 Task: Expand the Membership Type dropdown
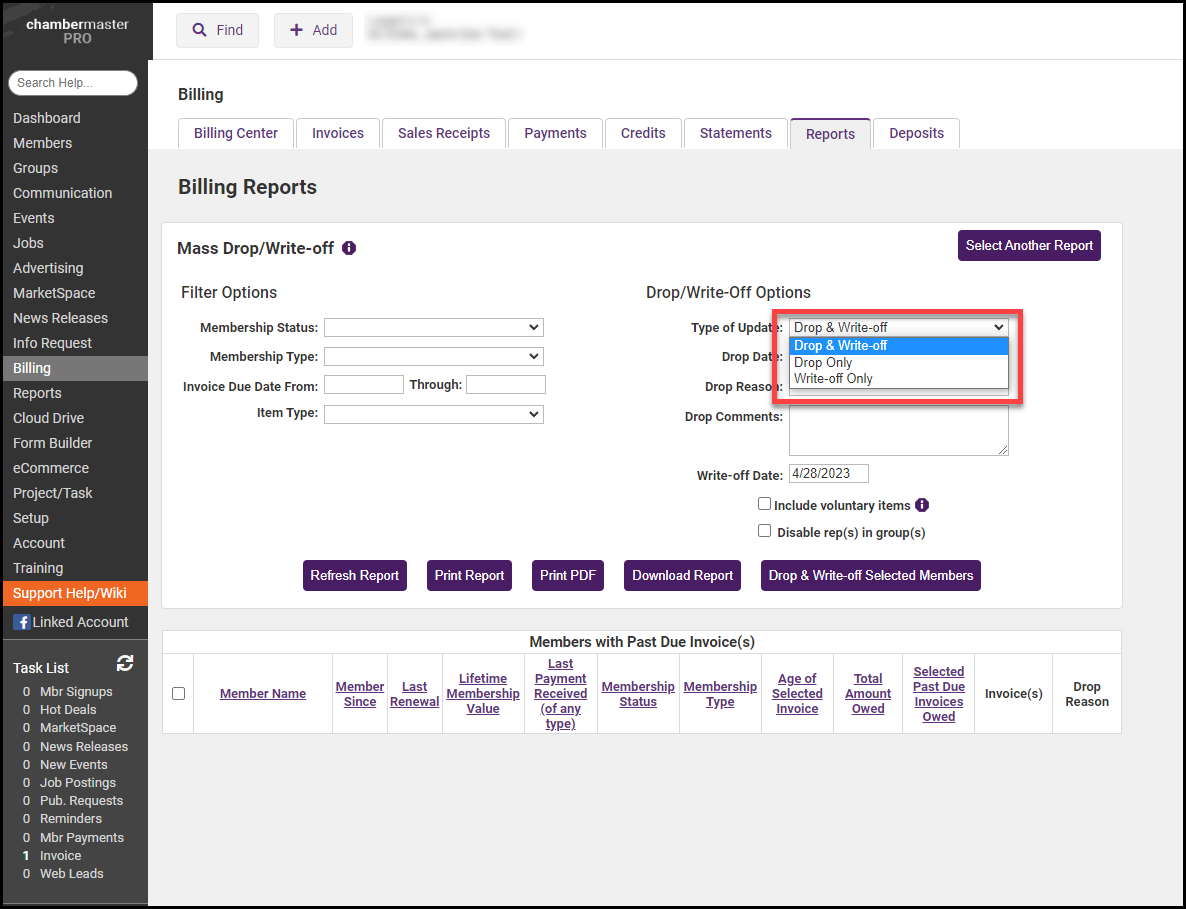[433, 356]
